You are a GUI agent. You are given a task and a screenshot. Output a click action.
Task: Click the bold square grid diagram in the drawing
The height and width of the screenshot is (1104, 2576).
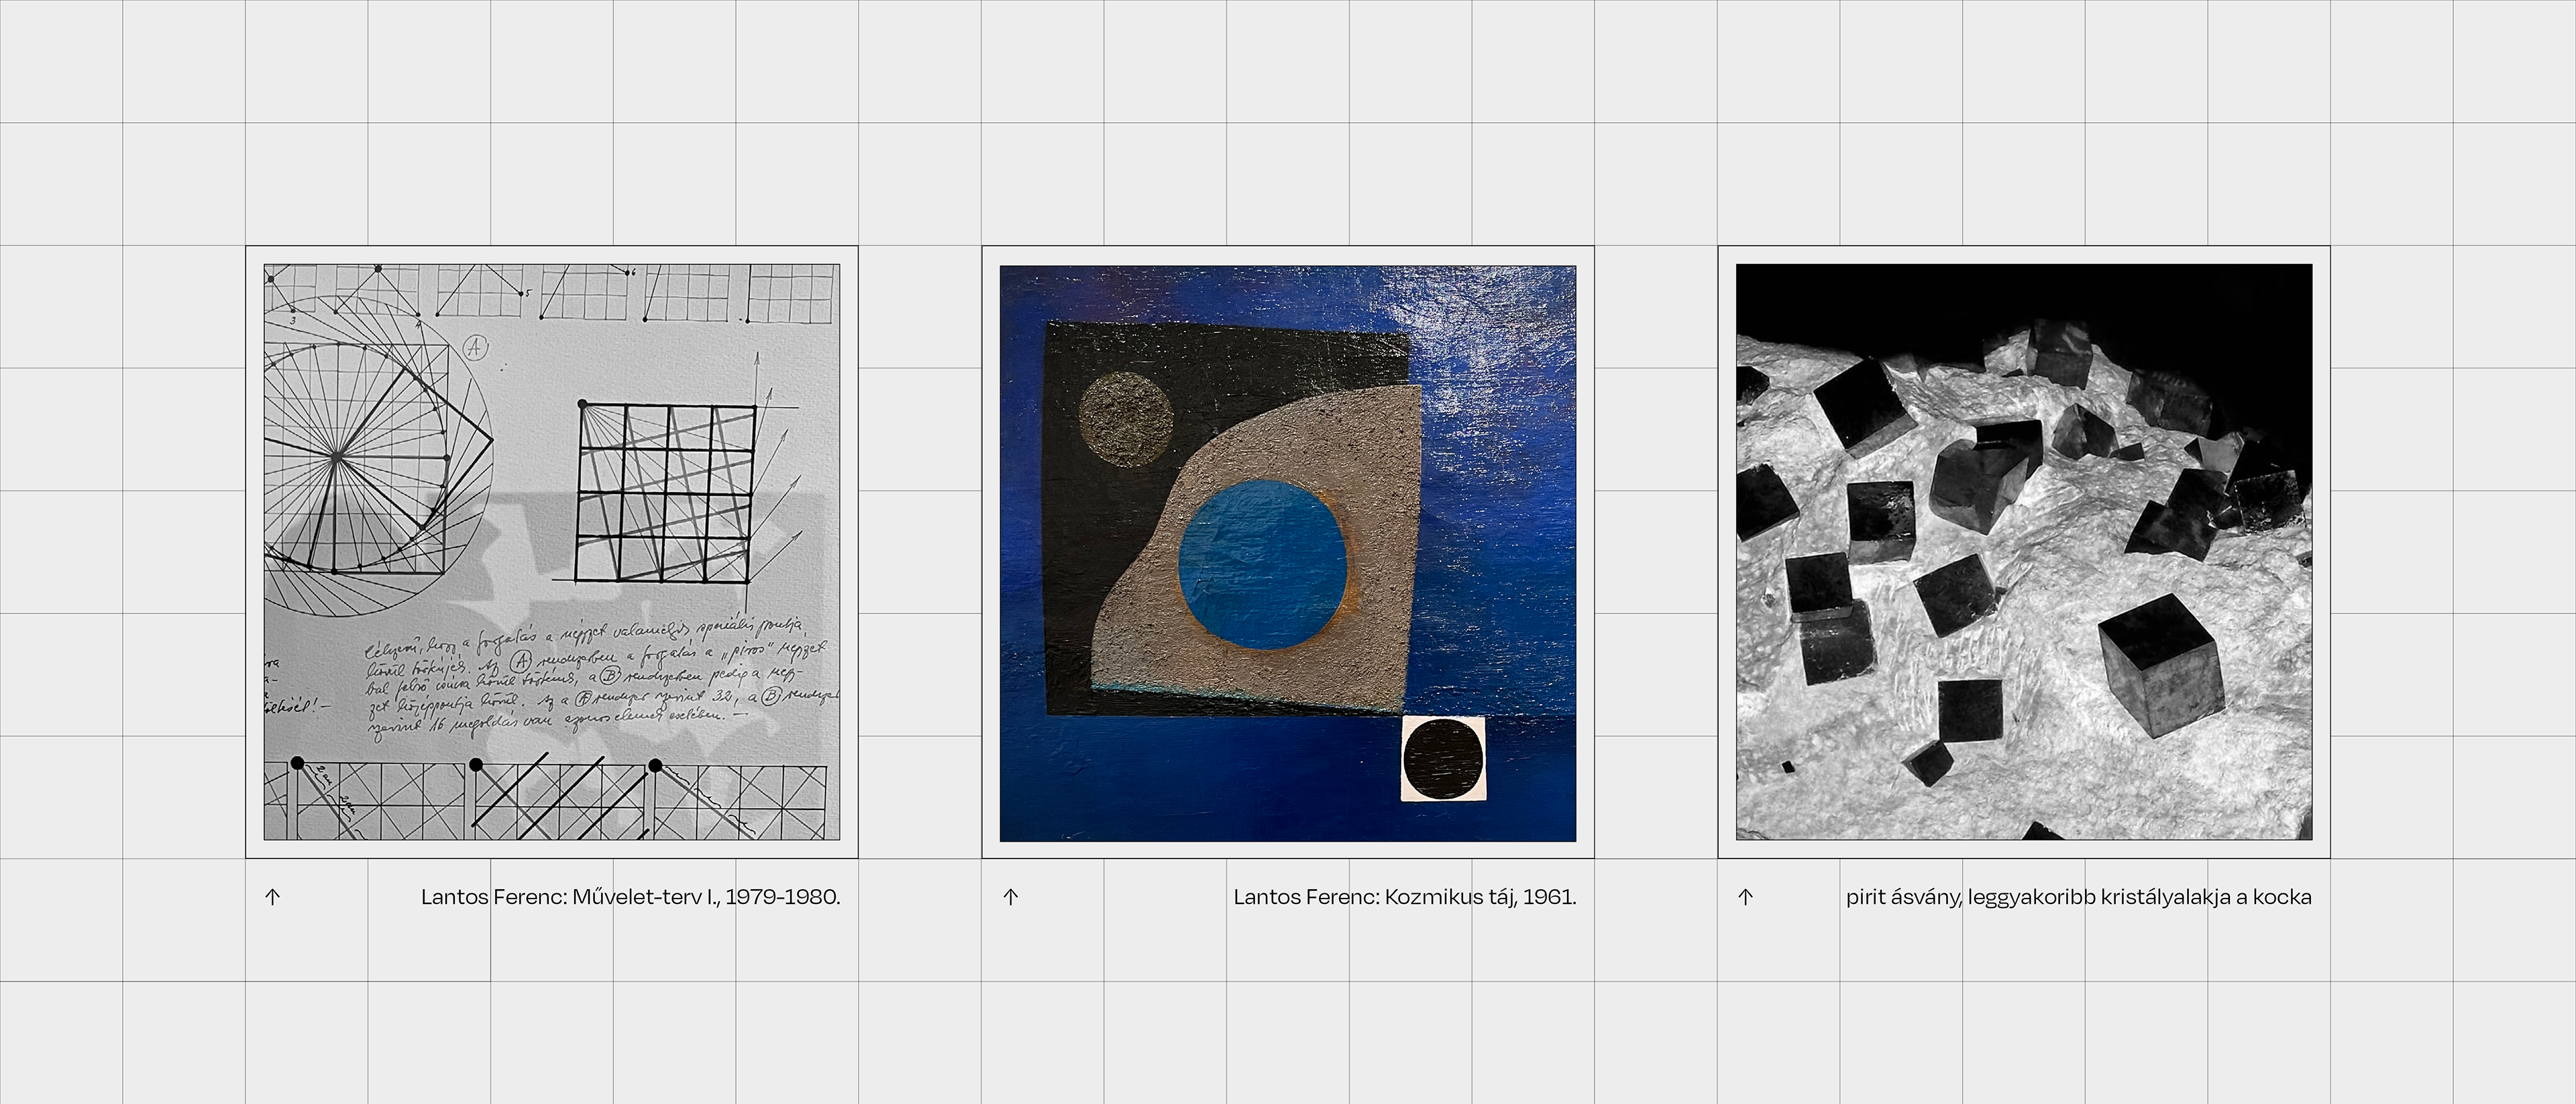(666, 492)
